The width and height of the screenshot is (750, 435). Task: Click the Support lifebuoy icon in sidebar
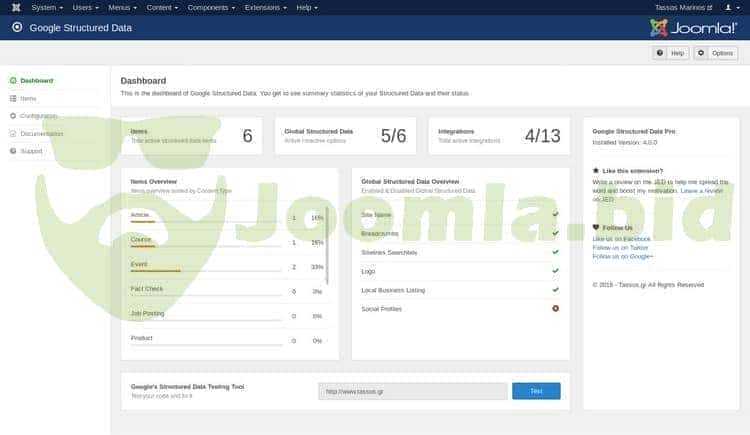pos(13,151)
